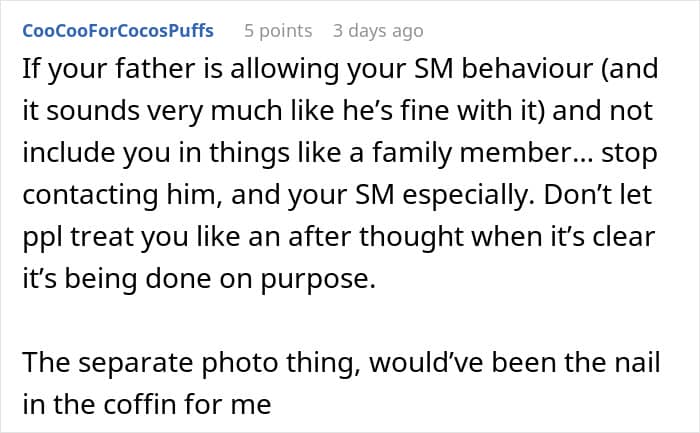Click the "3 days ago" timestamp
700x433 pixels.
tap(377, 31)
